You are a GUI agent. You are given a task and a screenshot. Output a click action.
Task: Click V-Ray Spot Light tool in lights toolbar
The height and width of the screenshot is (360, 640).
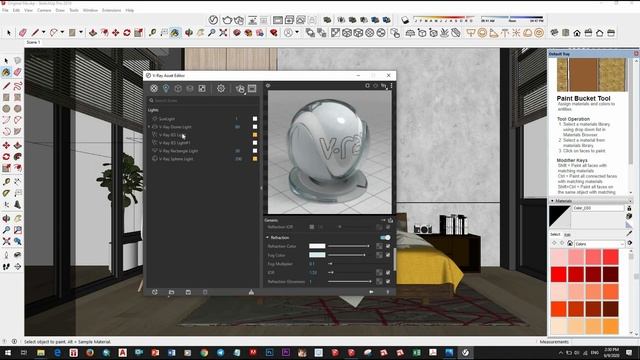click(493, 33)
